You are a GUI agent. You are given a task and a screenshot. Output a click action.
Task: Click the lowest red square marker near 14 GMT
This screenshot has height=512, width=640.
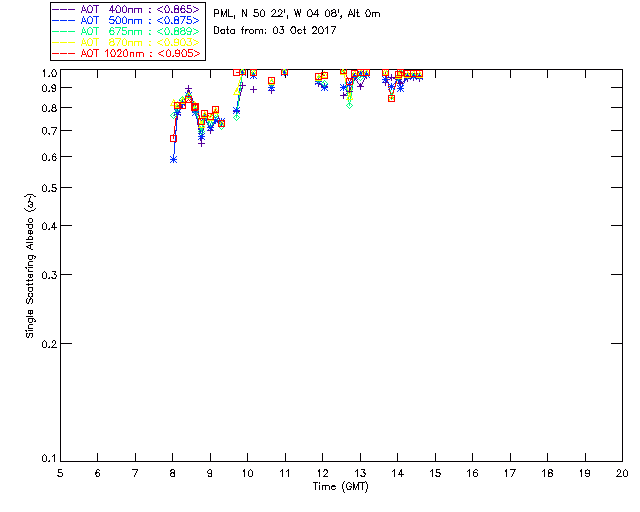(391, 98)
